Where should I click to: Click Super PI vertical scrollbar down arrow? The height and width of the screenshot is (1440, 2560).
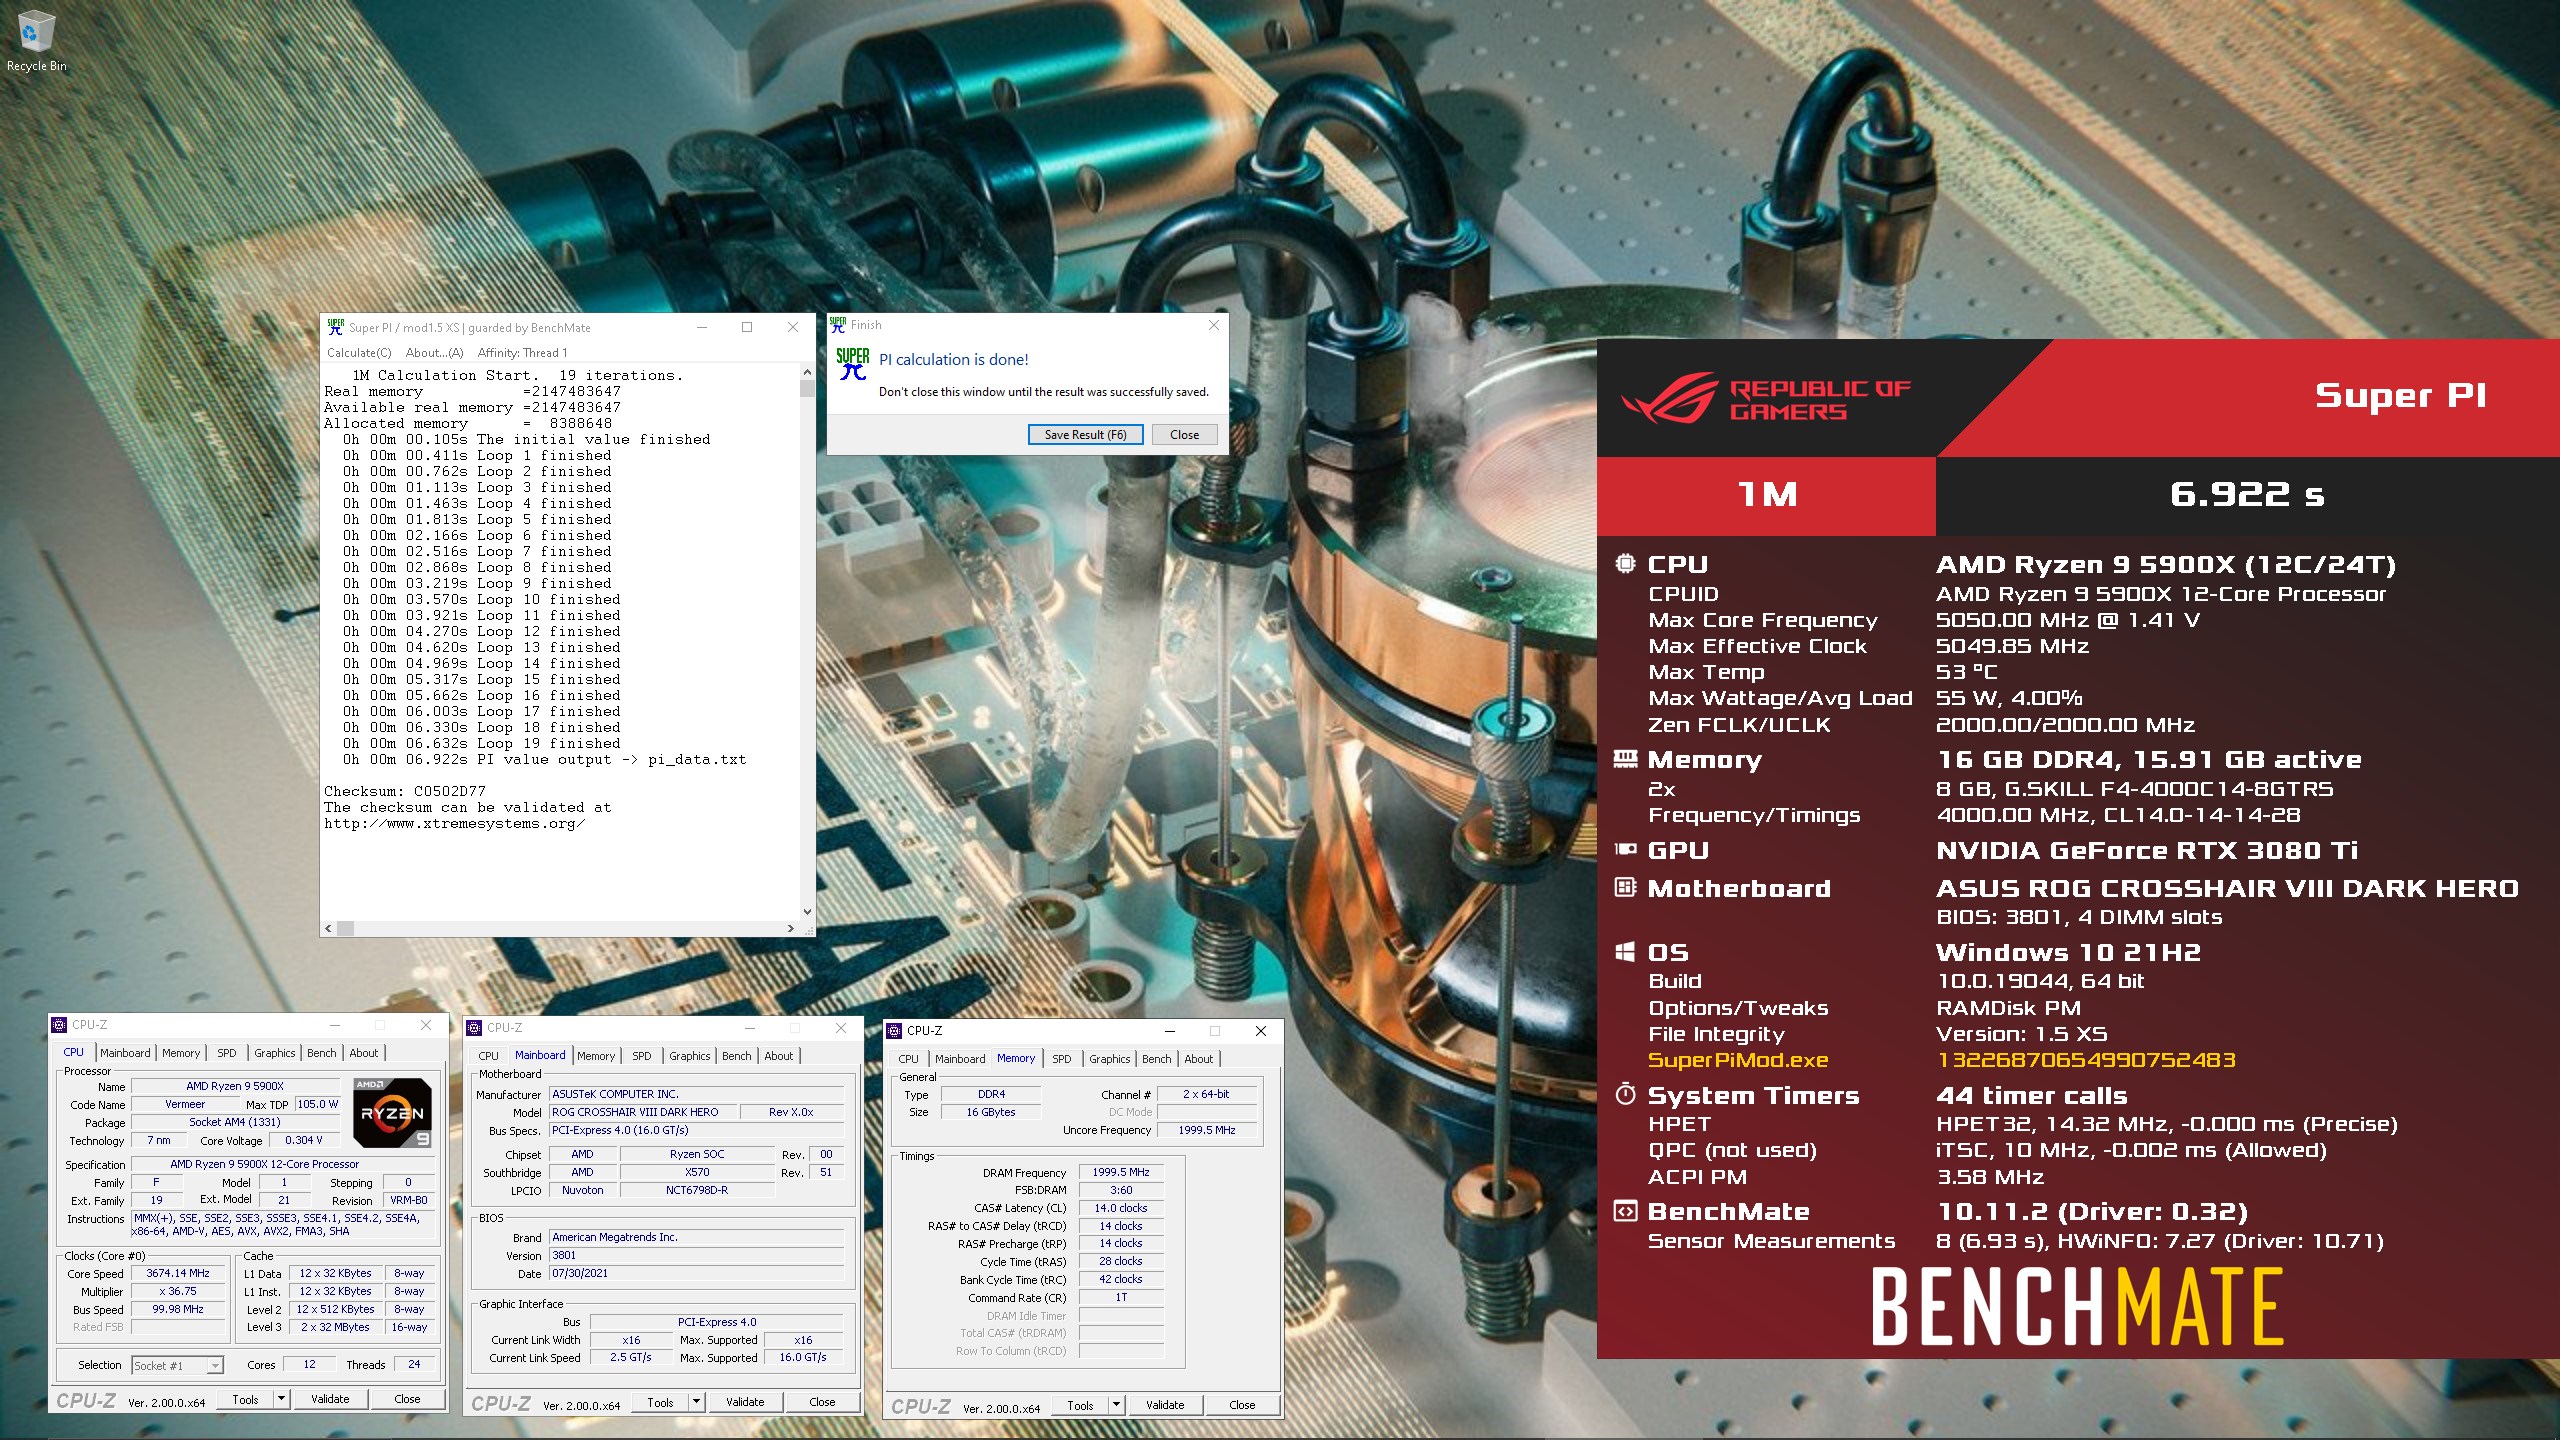[807, 912]
